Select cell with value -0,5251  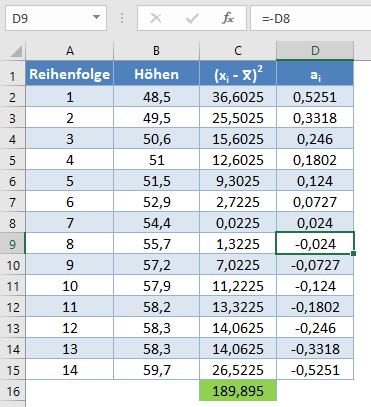[315, 370]
